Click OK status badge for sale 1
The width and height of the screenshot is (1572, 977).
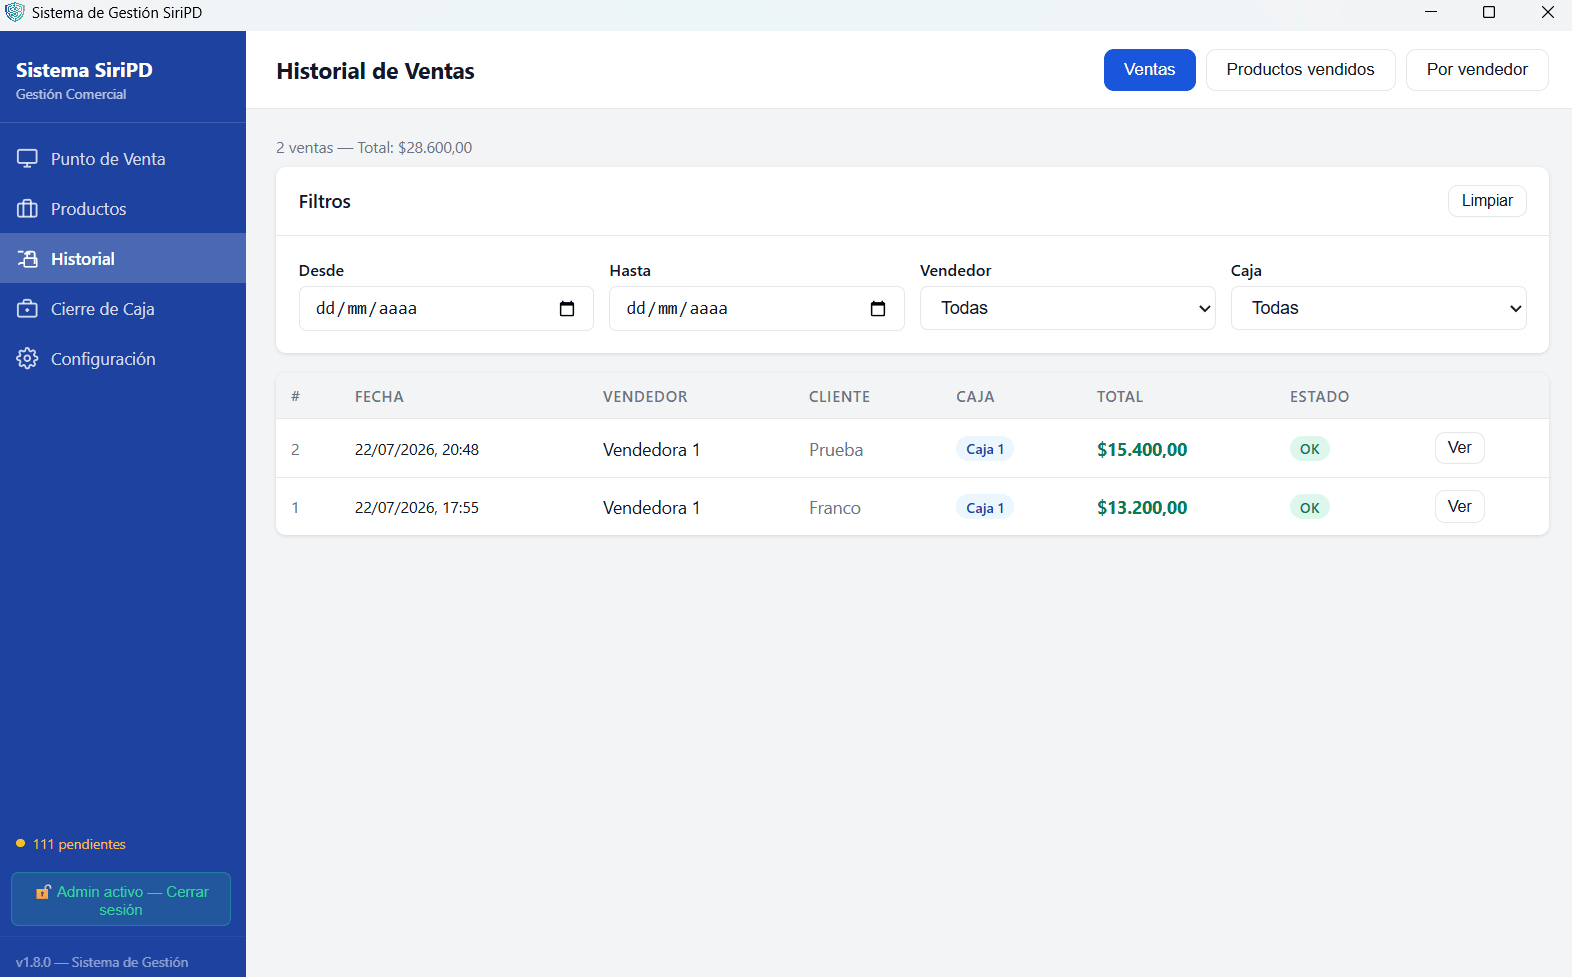tap(1310, 508)
